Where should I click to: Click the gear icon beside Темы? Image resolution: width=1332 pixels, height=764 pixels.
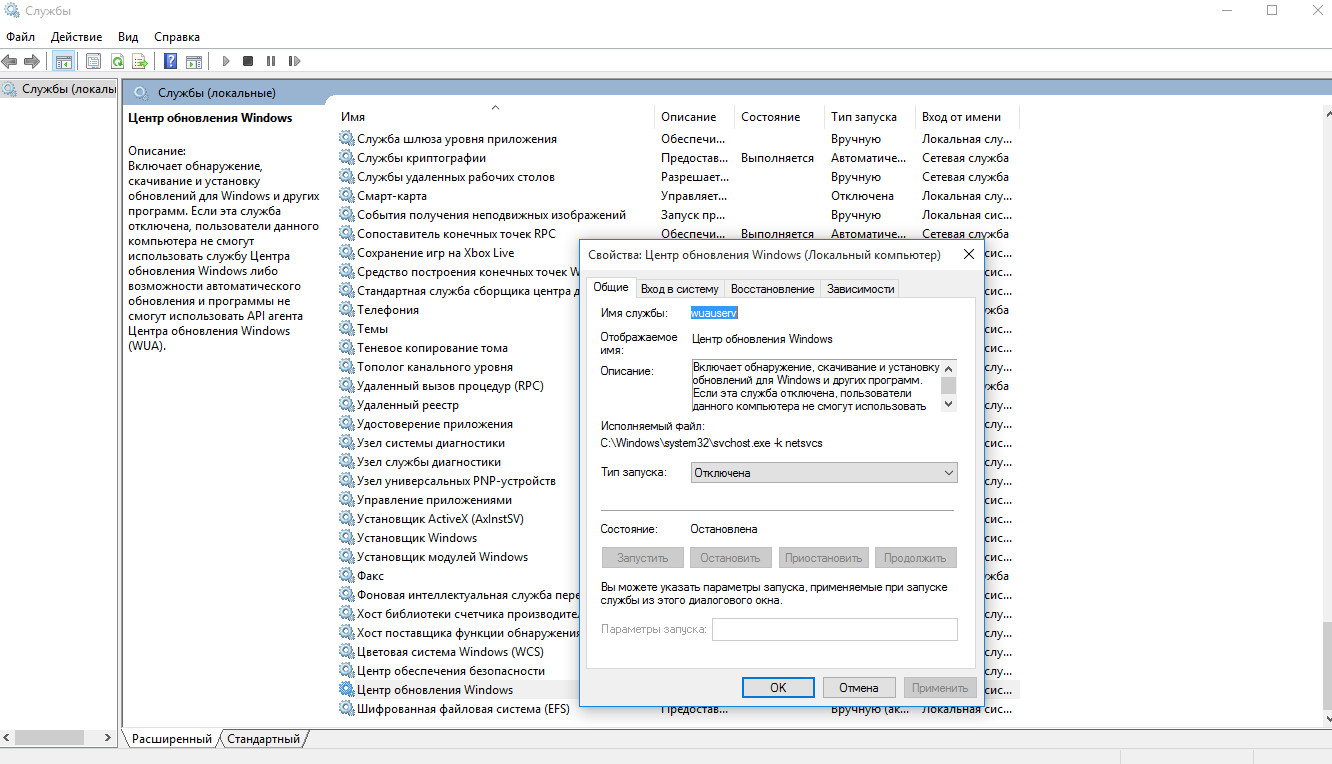[x=347, y=329]
